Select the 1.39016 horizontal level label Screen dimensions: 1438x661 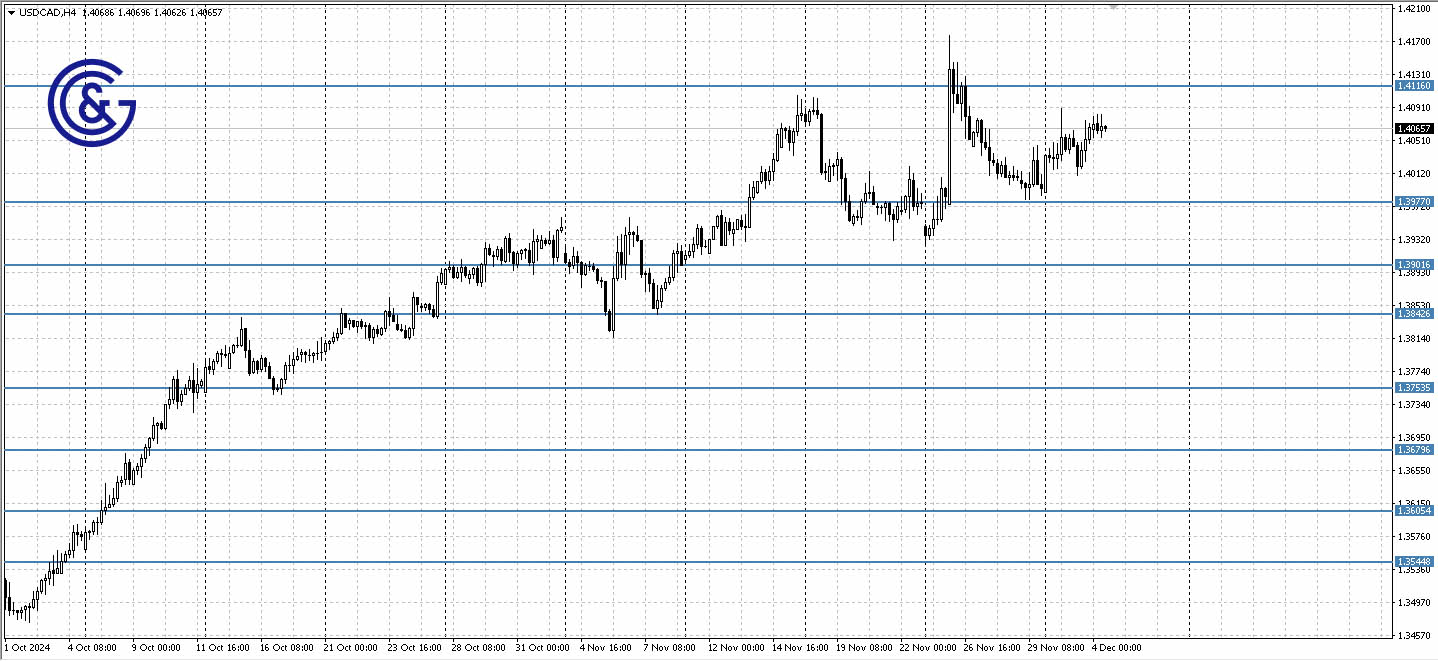click(1412, 265)
